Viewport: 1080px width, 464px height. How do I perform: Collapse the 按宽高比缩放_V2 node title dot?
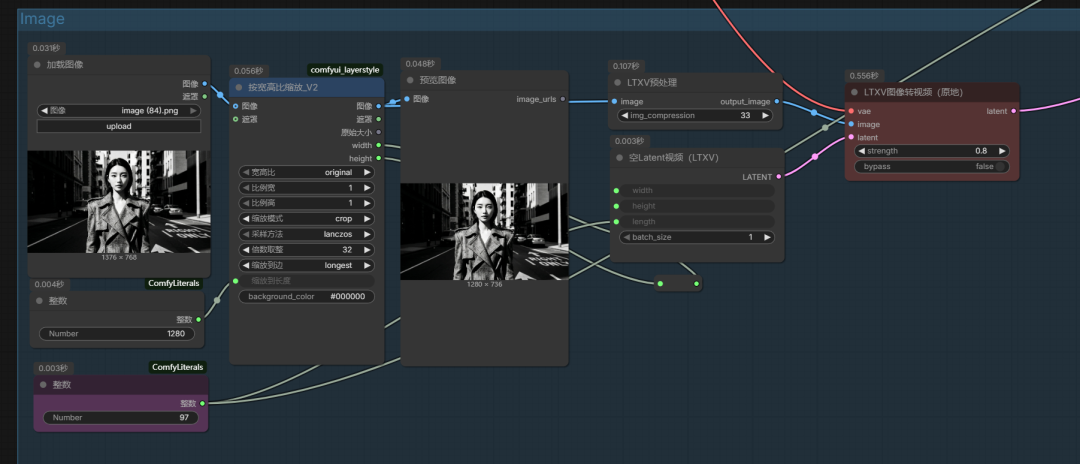tap(239, 87)
